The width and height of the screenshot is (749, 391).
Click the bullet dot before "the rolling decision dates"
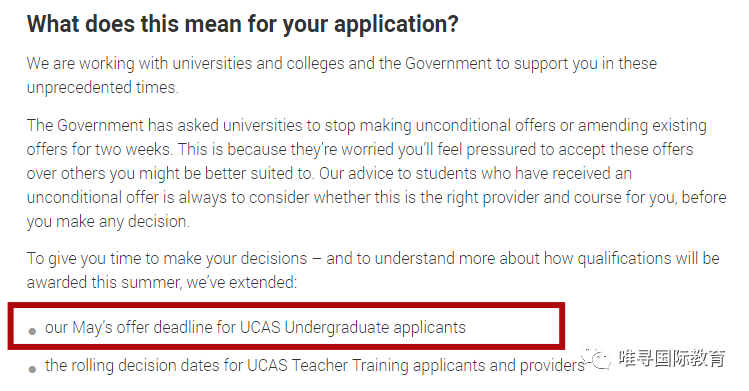tap(32, 369)
